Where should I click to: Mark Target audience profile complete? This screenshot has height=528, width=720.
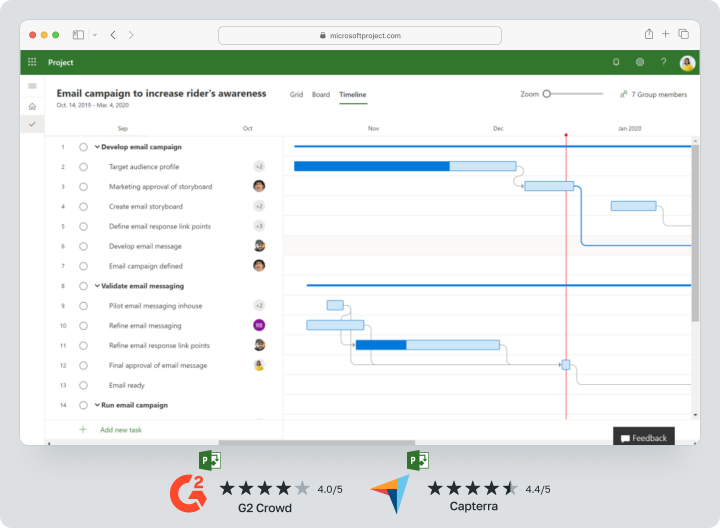pyautogui.click(x=83, y=167)
